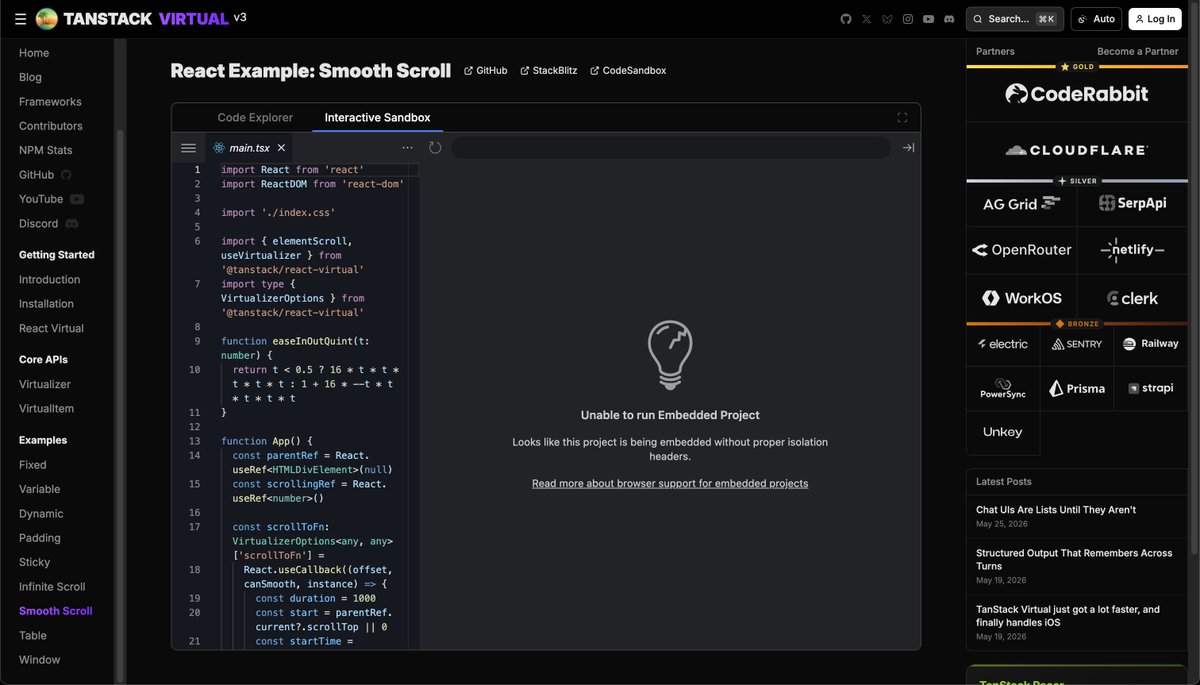Open the GitHub icon in the header
The width and height of the screenshot is (1200, 685).
[x=845, y=19]
